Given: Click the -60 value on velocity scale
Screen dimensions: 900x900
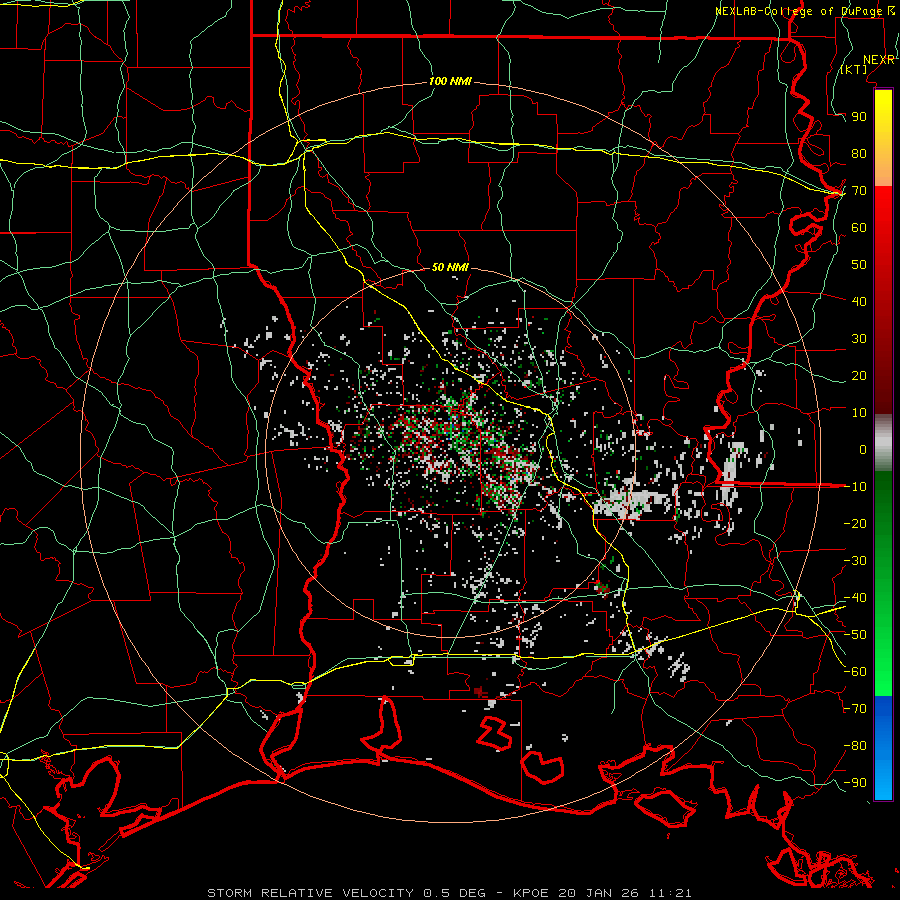Looking at the screenshot, I should click(x=855, y=672).
